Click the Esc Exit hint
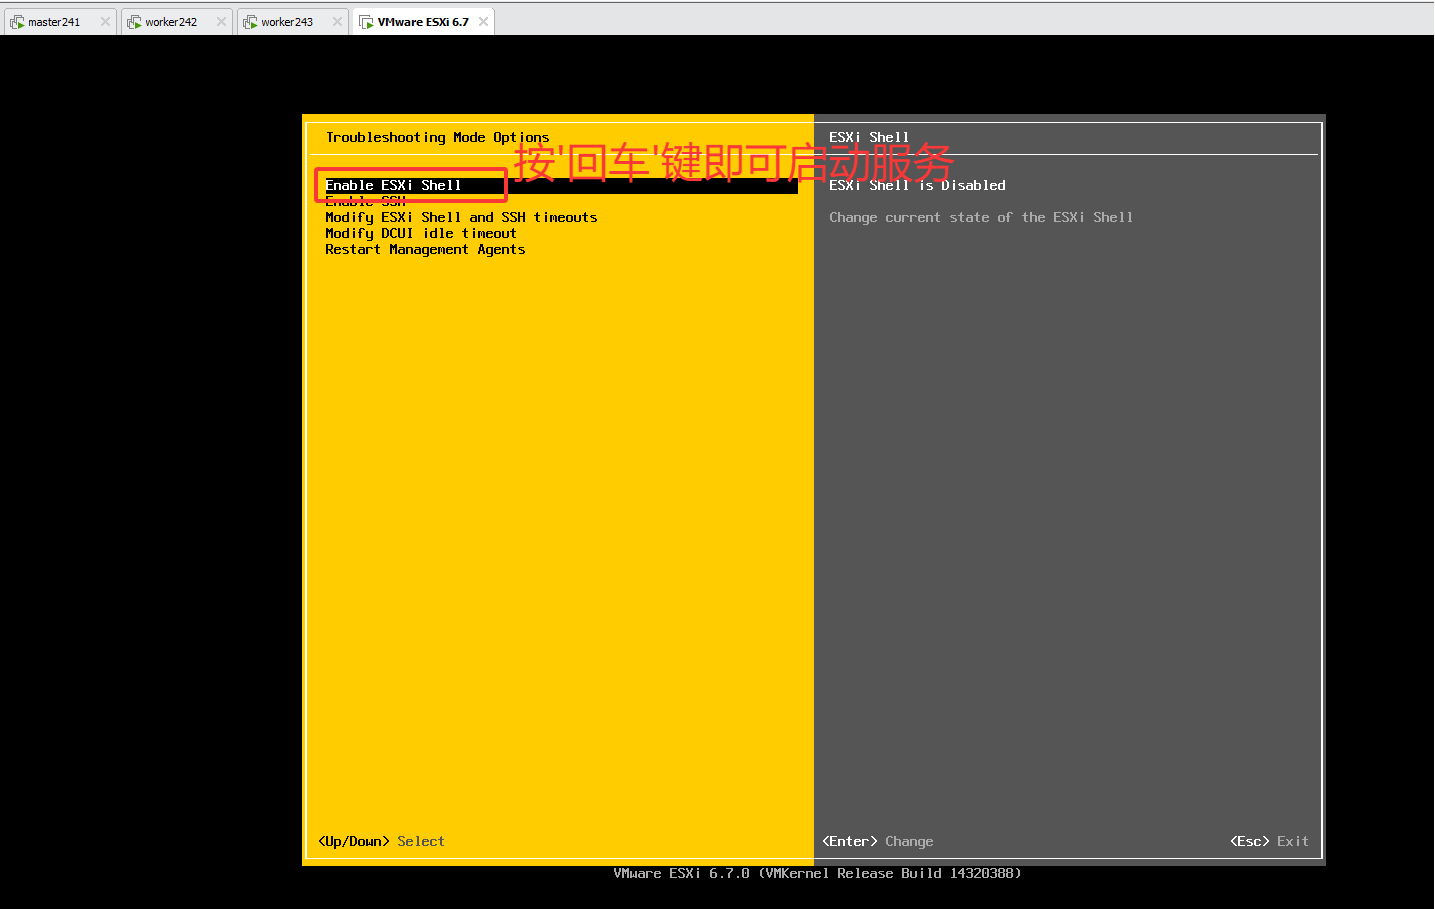The width and height of the screenshot is (1435, 909). (x=1269, y=841)
